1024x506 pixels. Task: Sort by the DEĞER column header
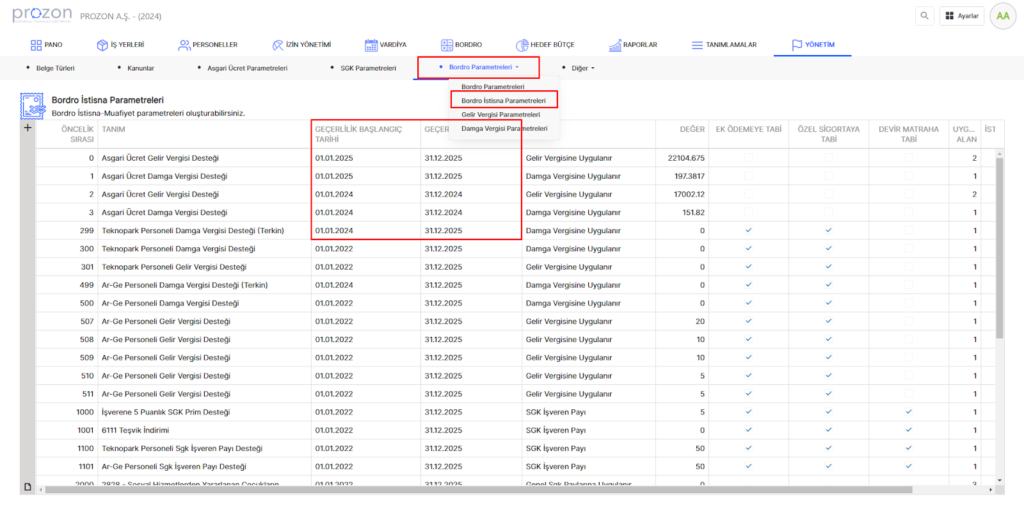click(x=692, y=128)
